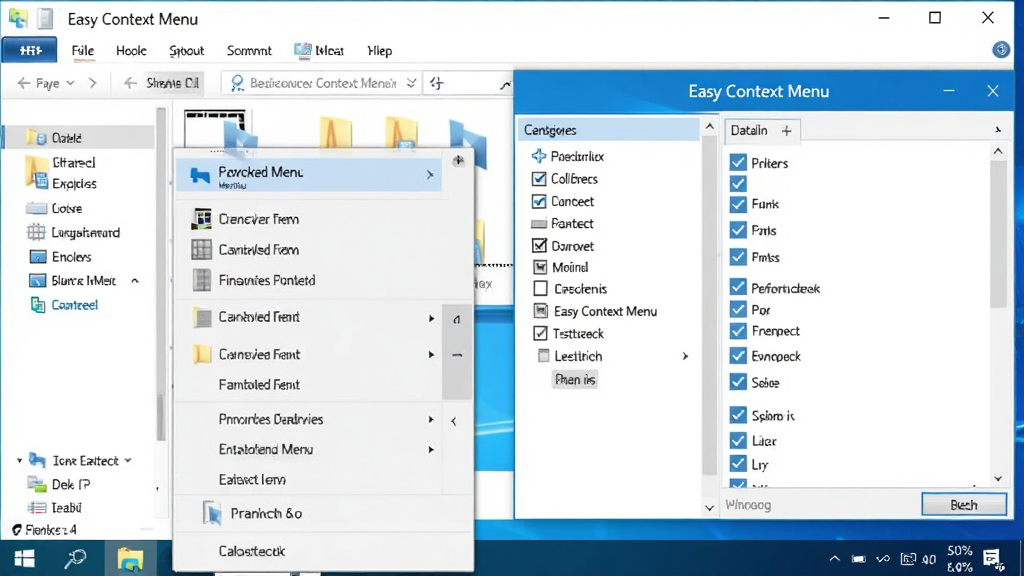Select the Crenever Fern context menu item
Image resolution: width=1024 pixels, height=576 pixels.
[x=259, y=219]
